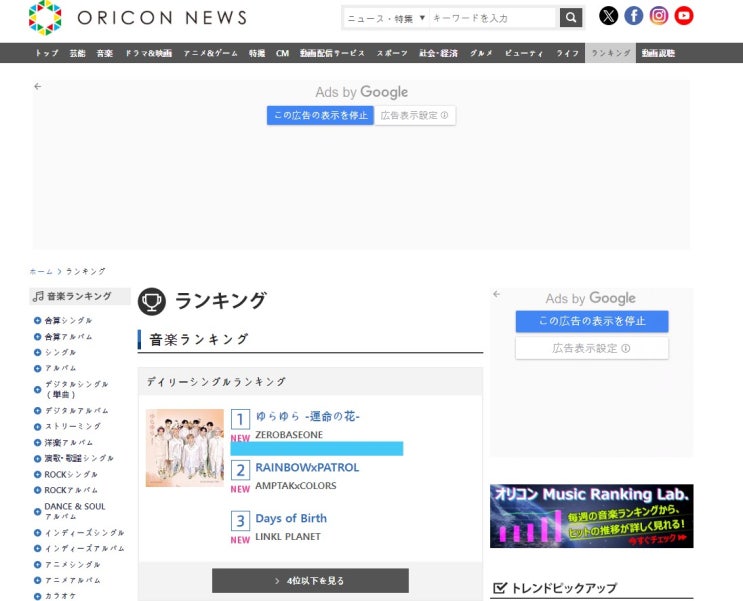This screenshot has height=601, width=743.
Task: Open Oricon's YouTube channel icon
Action: point(684,16)
